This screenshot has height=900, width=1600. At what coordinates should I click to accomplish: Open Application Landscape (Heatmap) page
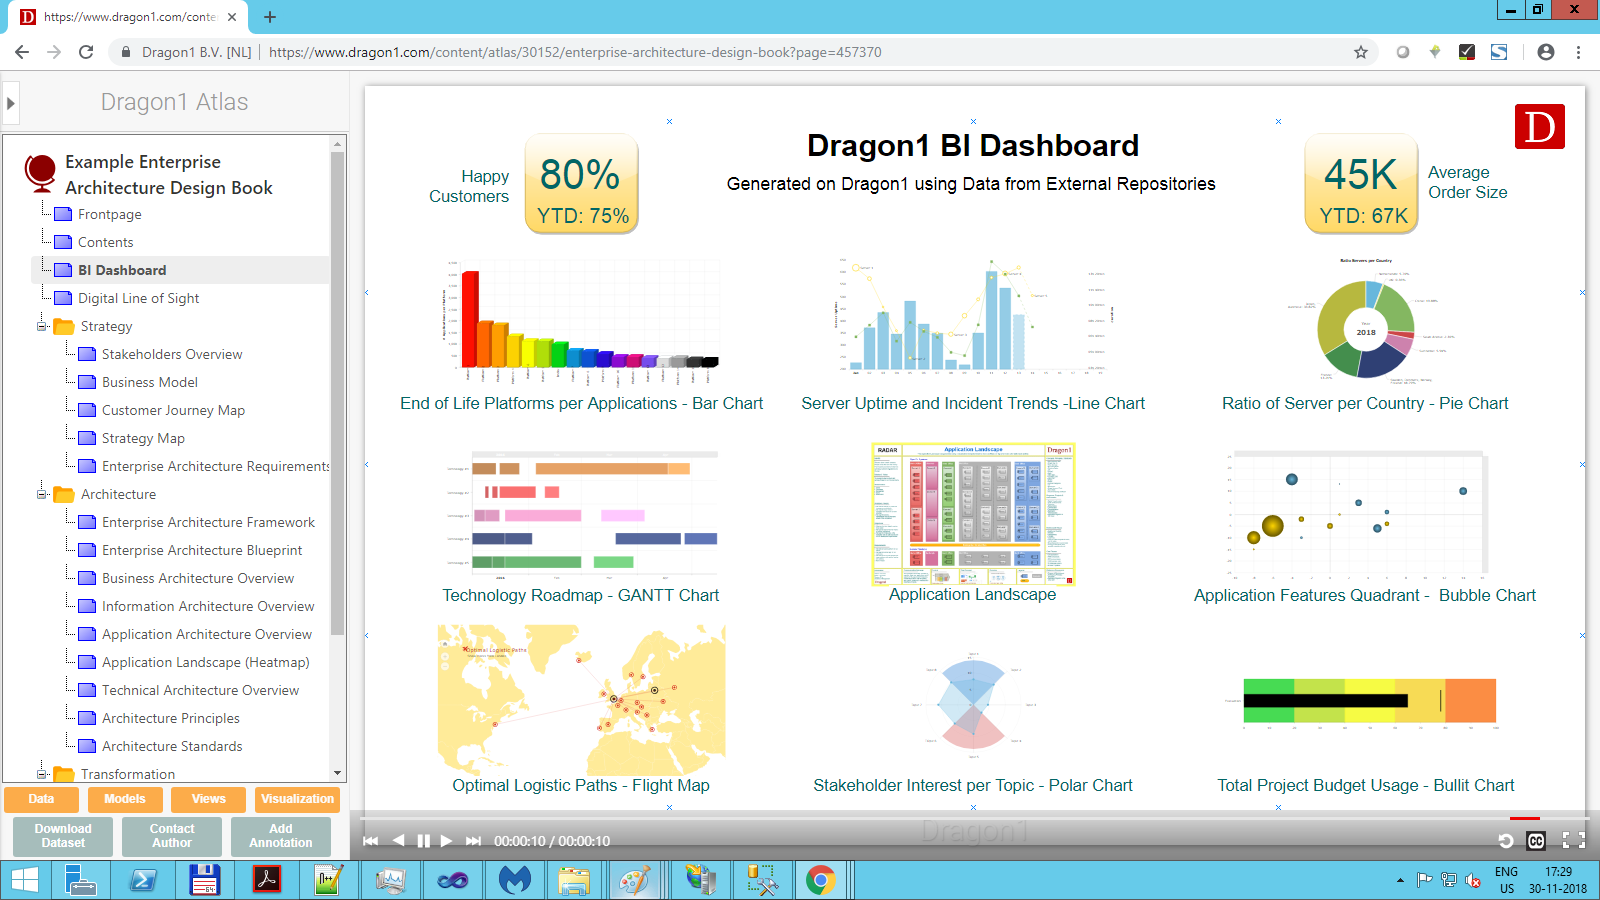(x=205, y=662)
